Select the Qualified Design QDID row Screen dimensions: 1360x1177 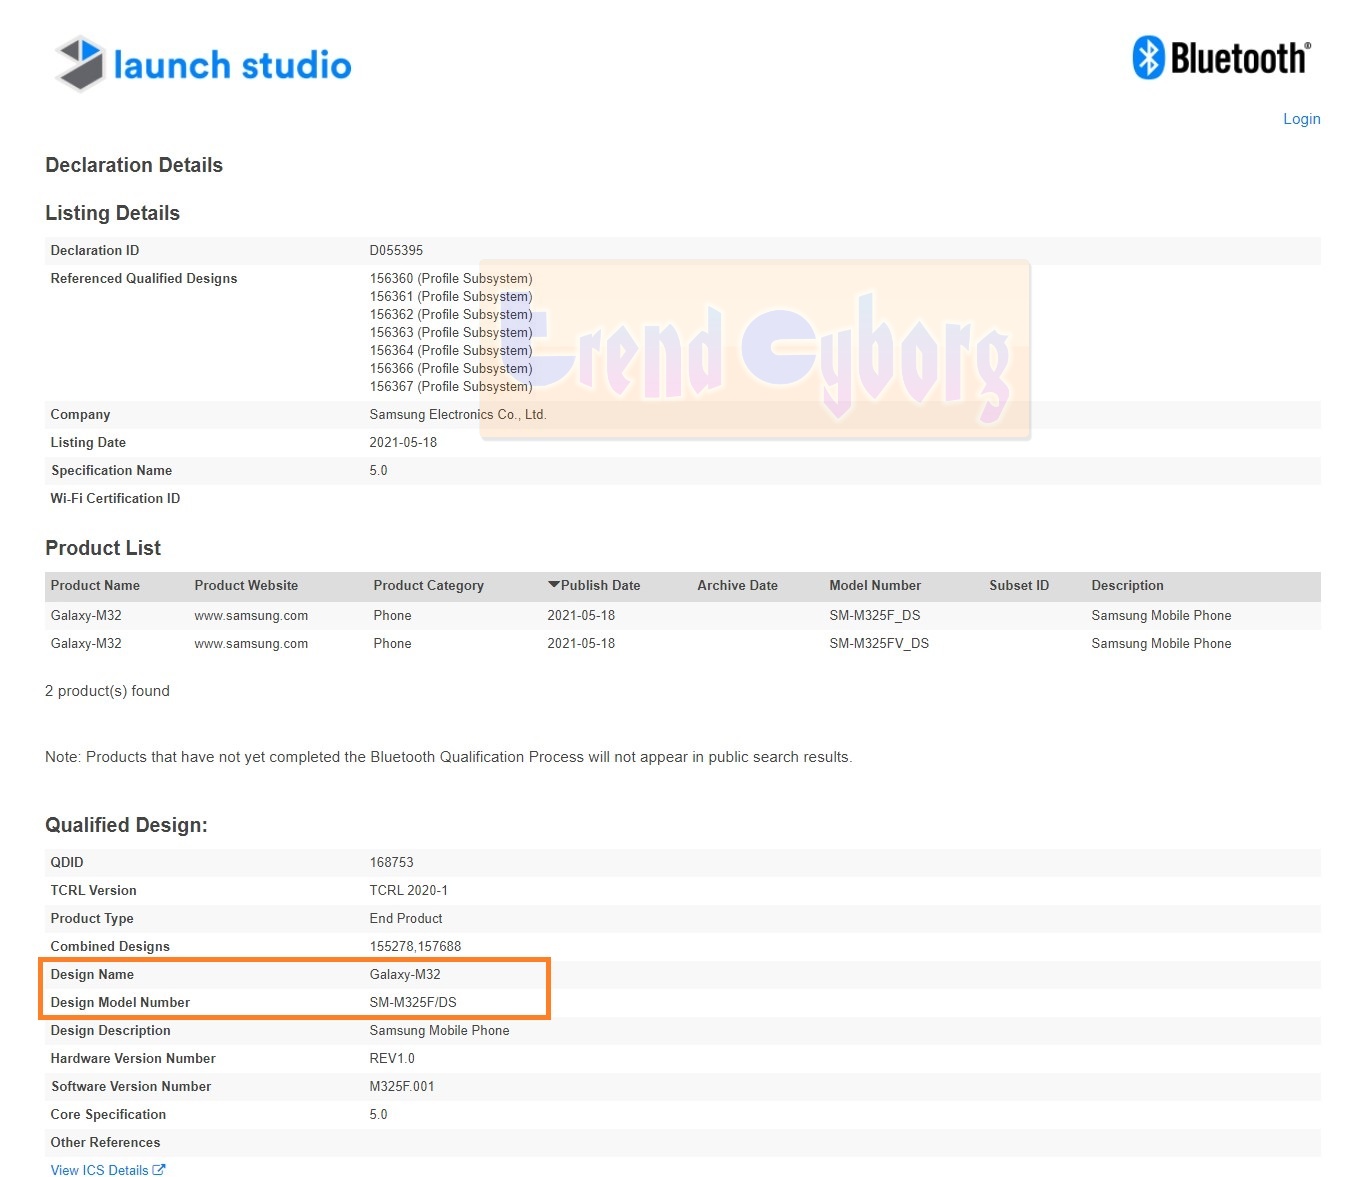(400, 862)
